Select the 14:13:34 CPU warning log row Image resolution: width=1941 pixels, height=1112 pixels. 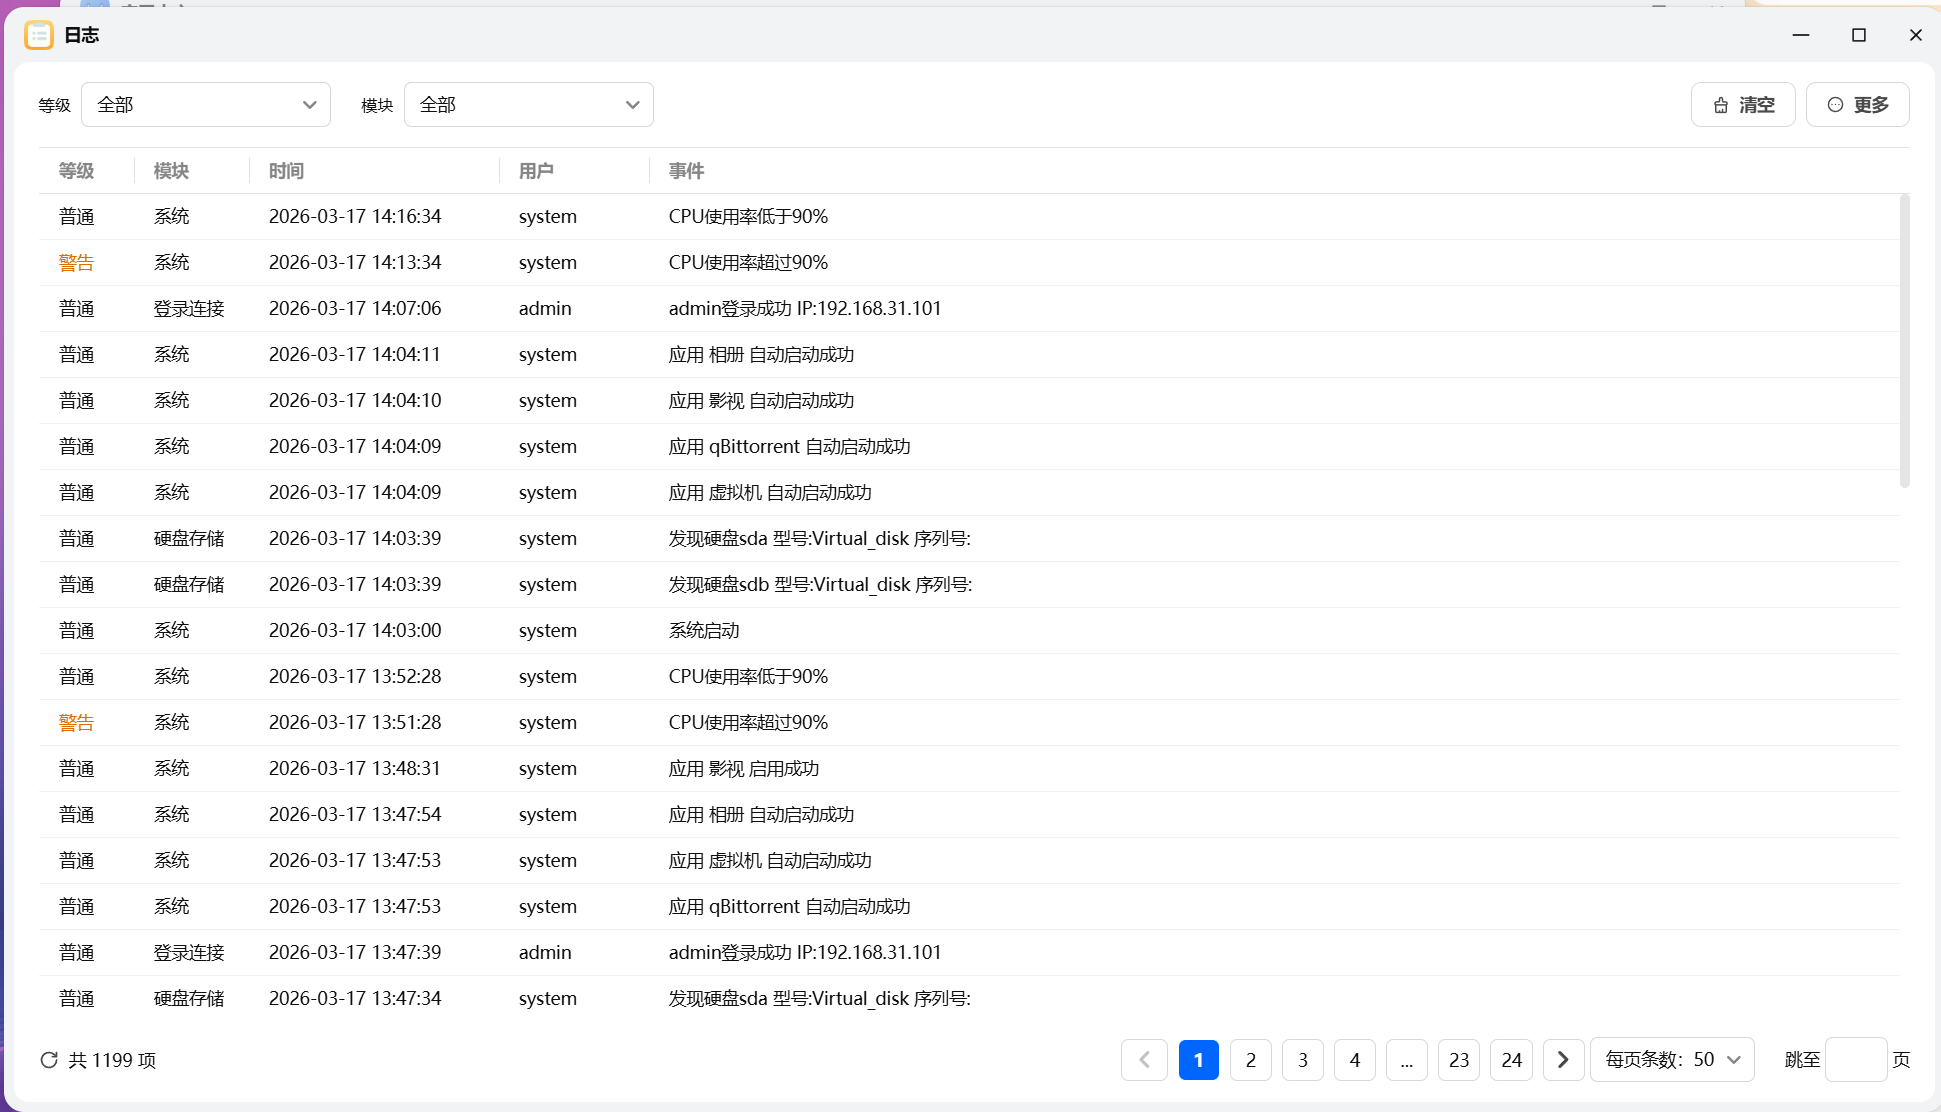click(748, 263)
